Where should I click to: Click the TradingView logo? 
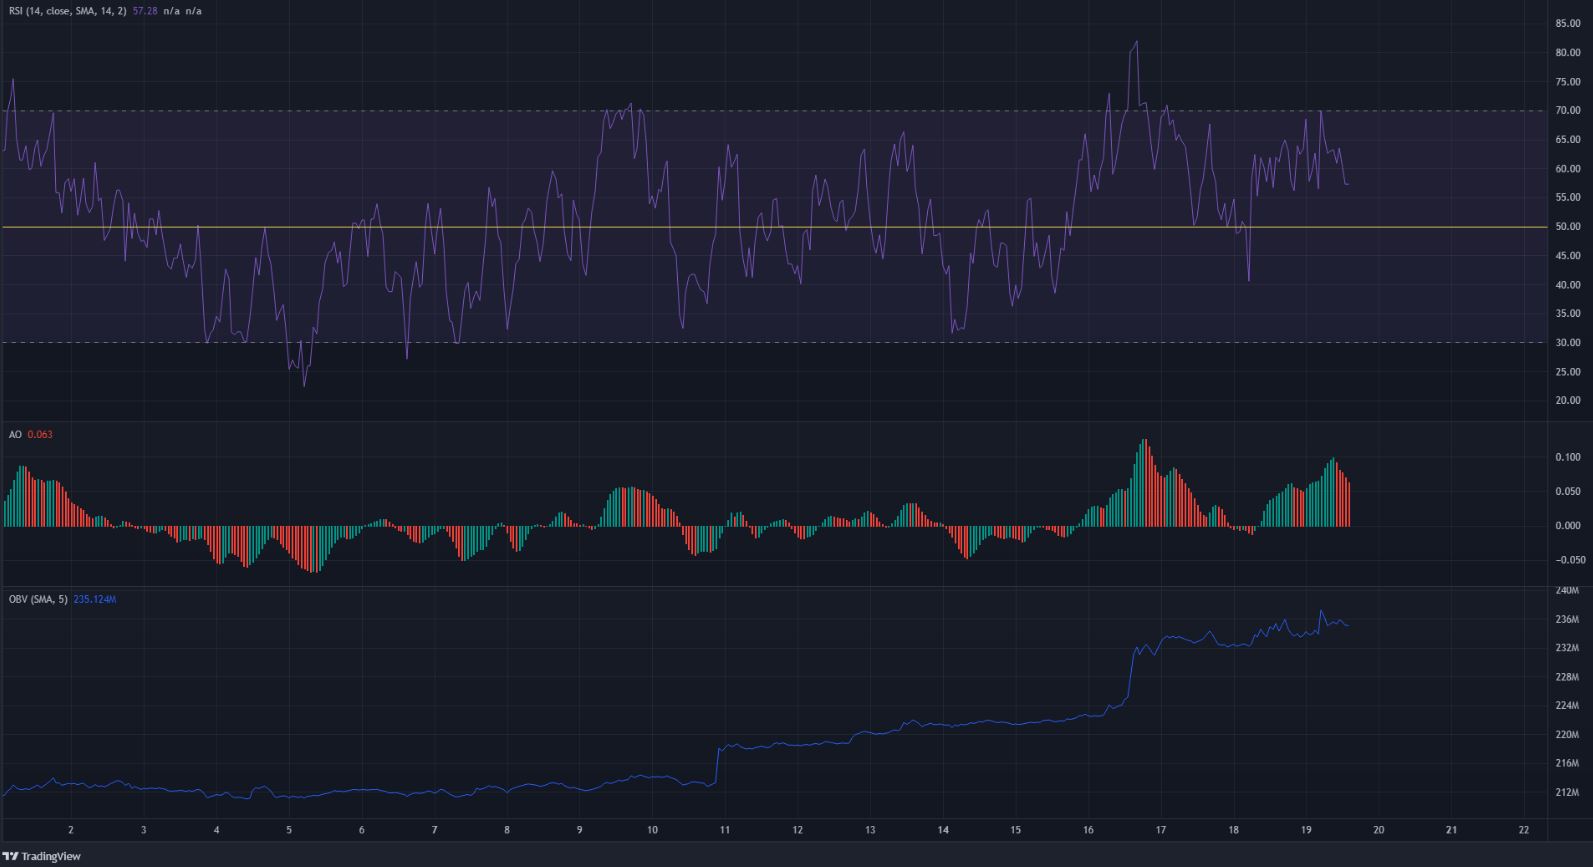[x=41, y=856]
